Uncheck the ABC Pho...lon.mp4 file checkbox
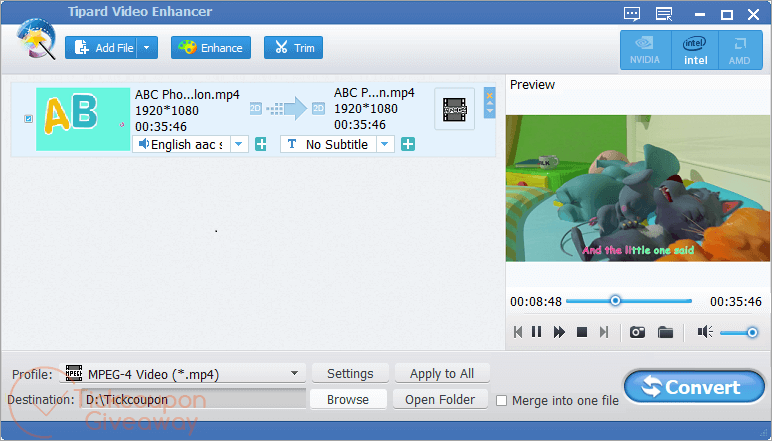Viewport: 772px width, 441px height. [x=29, y=119]
